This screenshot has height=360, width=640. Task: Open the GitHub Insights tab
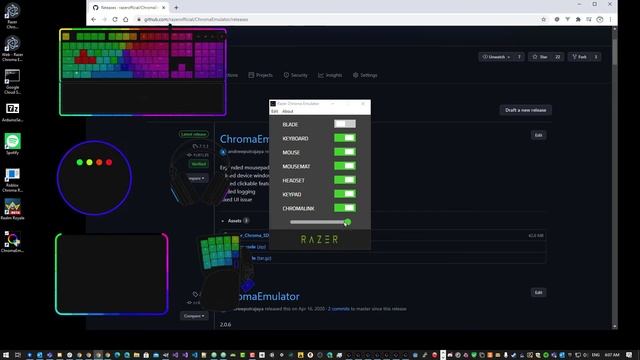coord(330,75)
